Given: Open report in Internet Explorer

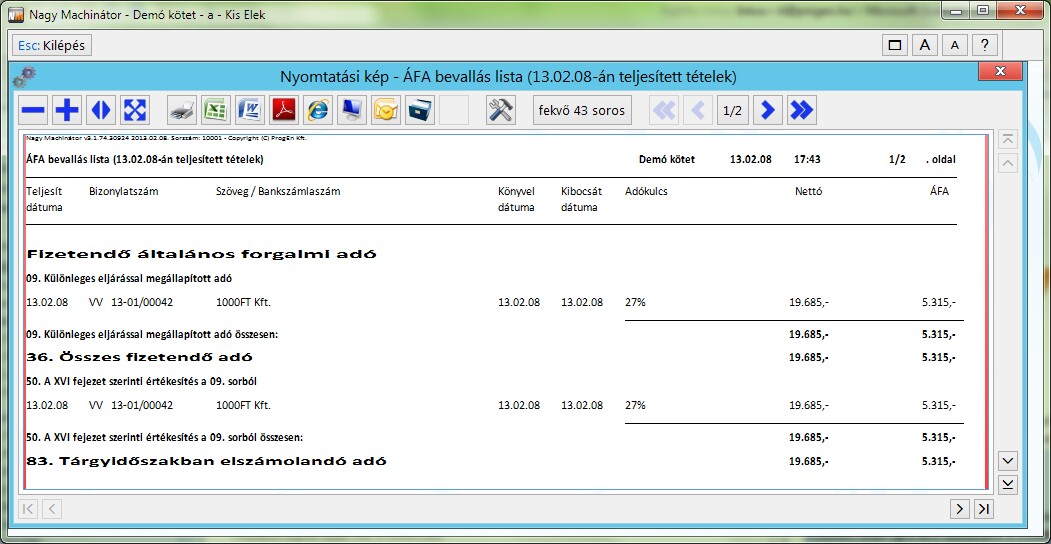Looking at the screenshot, I should [318, 110].
